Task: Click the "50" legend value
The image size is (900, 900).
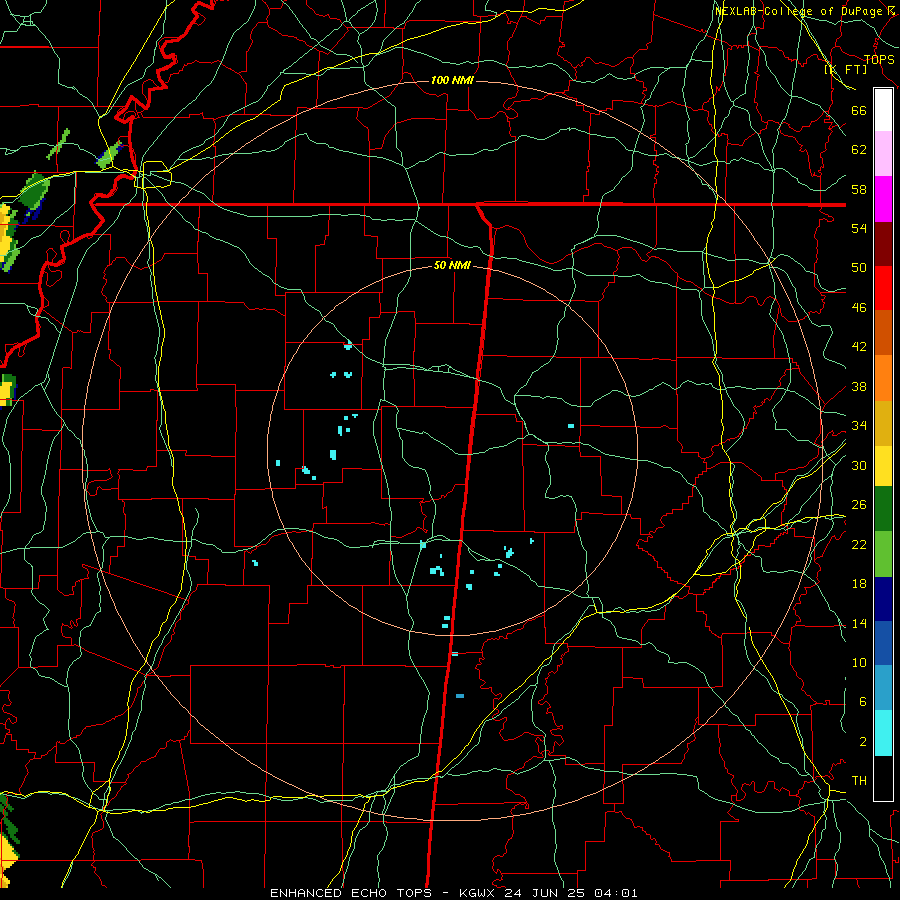Action: [859, 267]
